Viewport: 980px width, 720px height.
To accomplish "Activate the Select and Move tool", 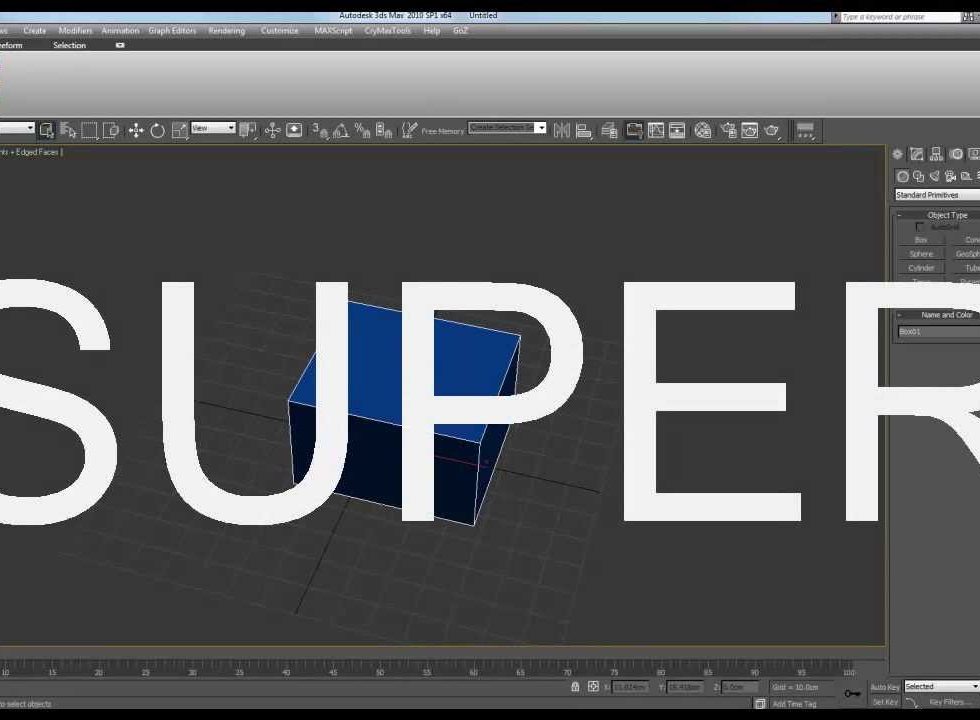I will point(136,131).
